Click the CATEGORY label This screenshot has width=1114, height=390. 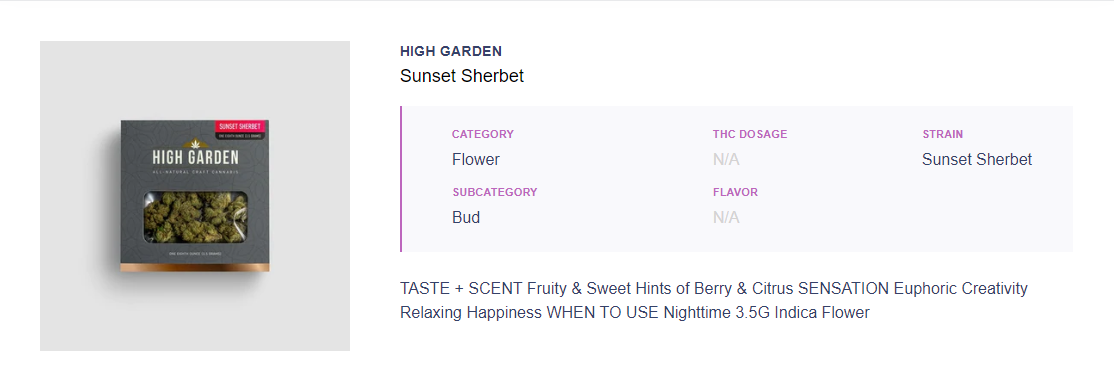tap(482, 134)
